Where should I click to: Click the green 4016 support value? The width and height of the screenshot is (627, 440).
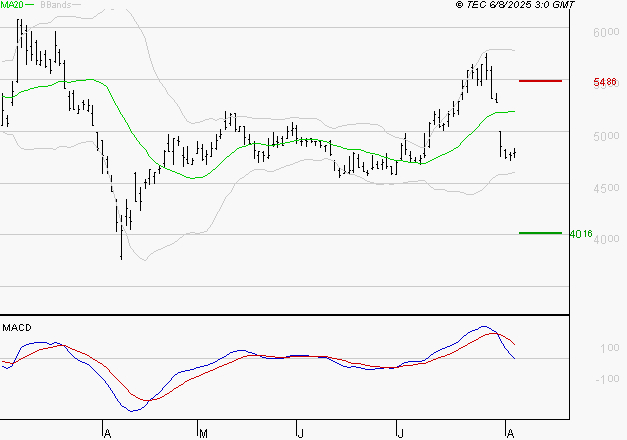581,234
